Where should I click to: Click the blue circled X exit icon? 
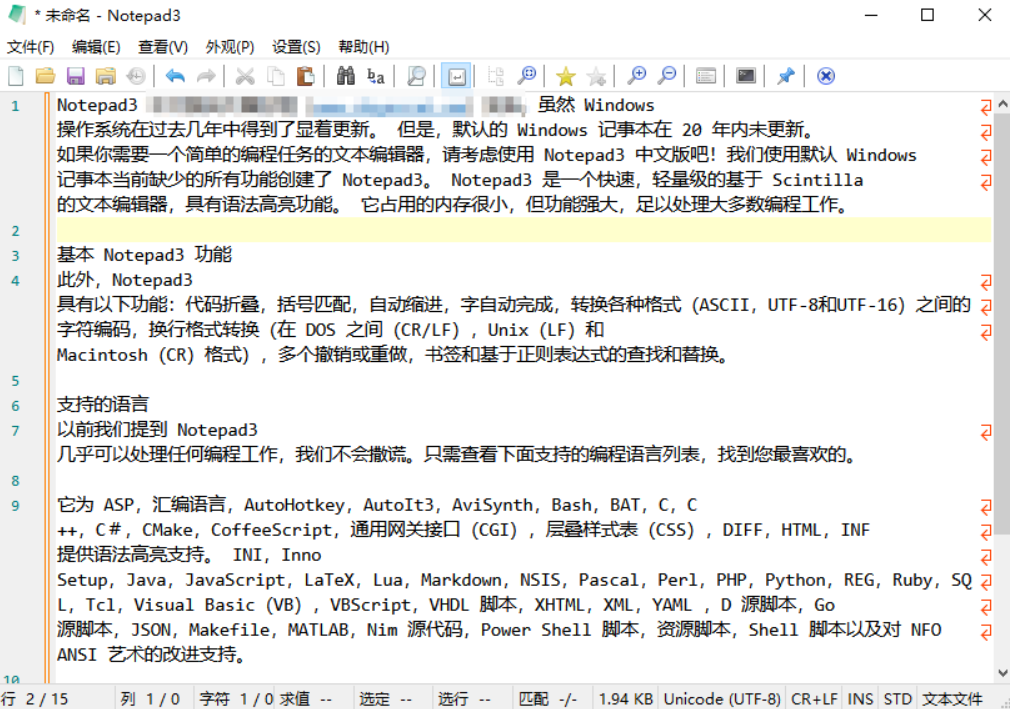pos(826,76)
